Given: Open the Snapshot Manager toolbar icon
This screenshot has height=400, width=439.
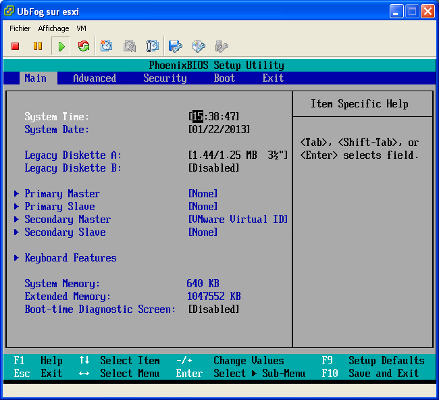Looking at the screenshot, I should 152,46.
